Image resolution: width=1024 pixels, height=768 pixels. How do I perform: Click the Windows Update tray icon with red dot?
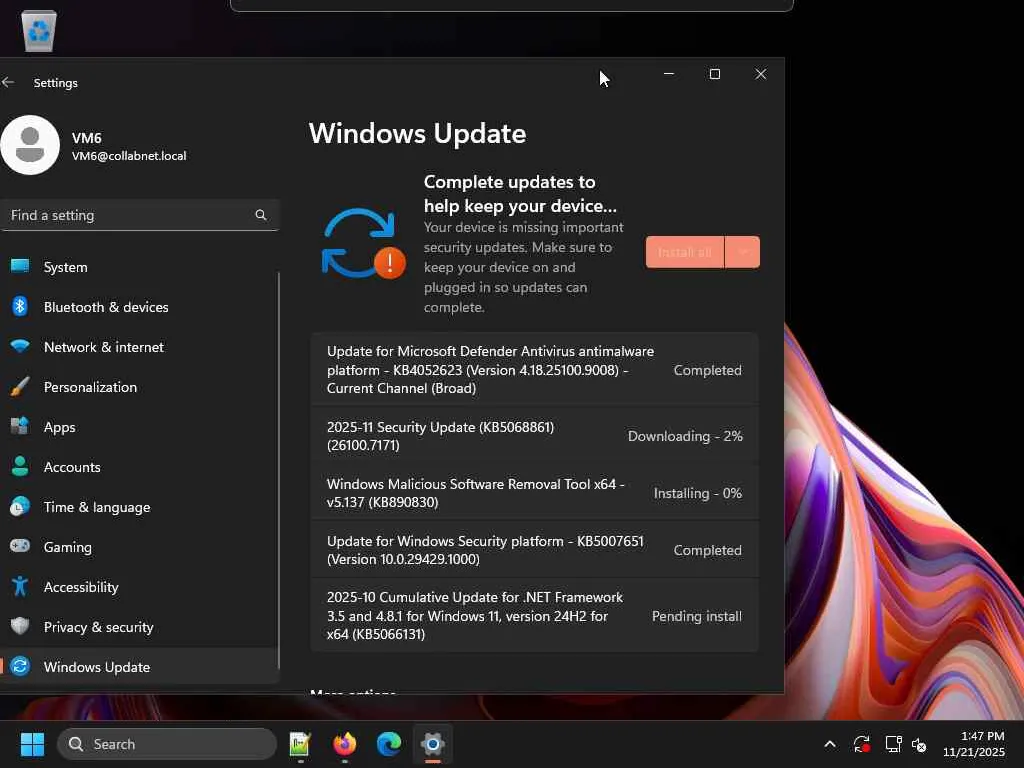pyautogui.click(x=861, y=744)
